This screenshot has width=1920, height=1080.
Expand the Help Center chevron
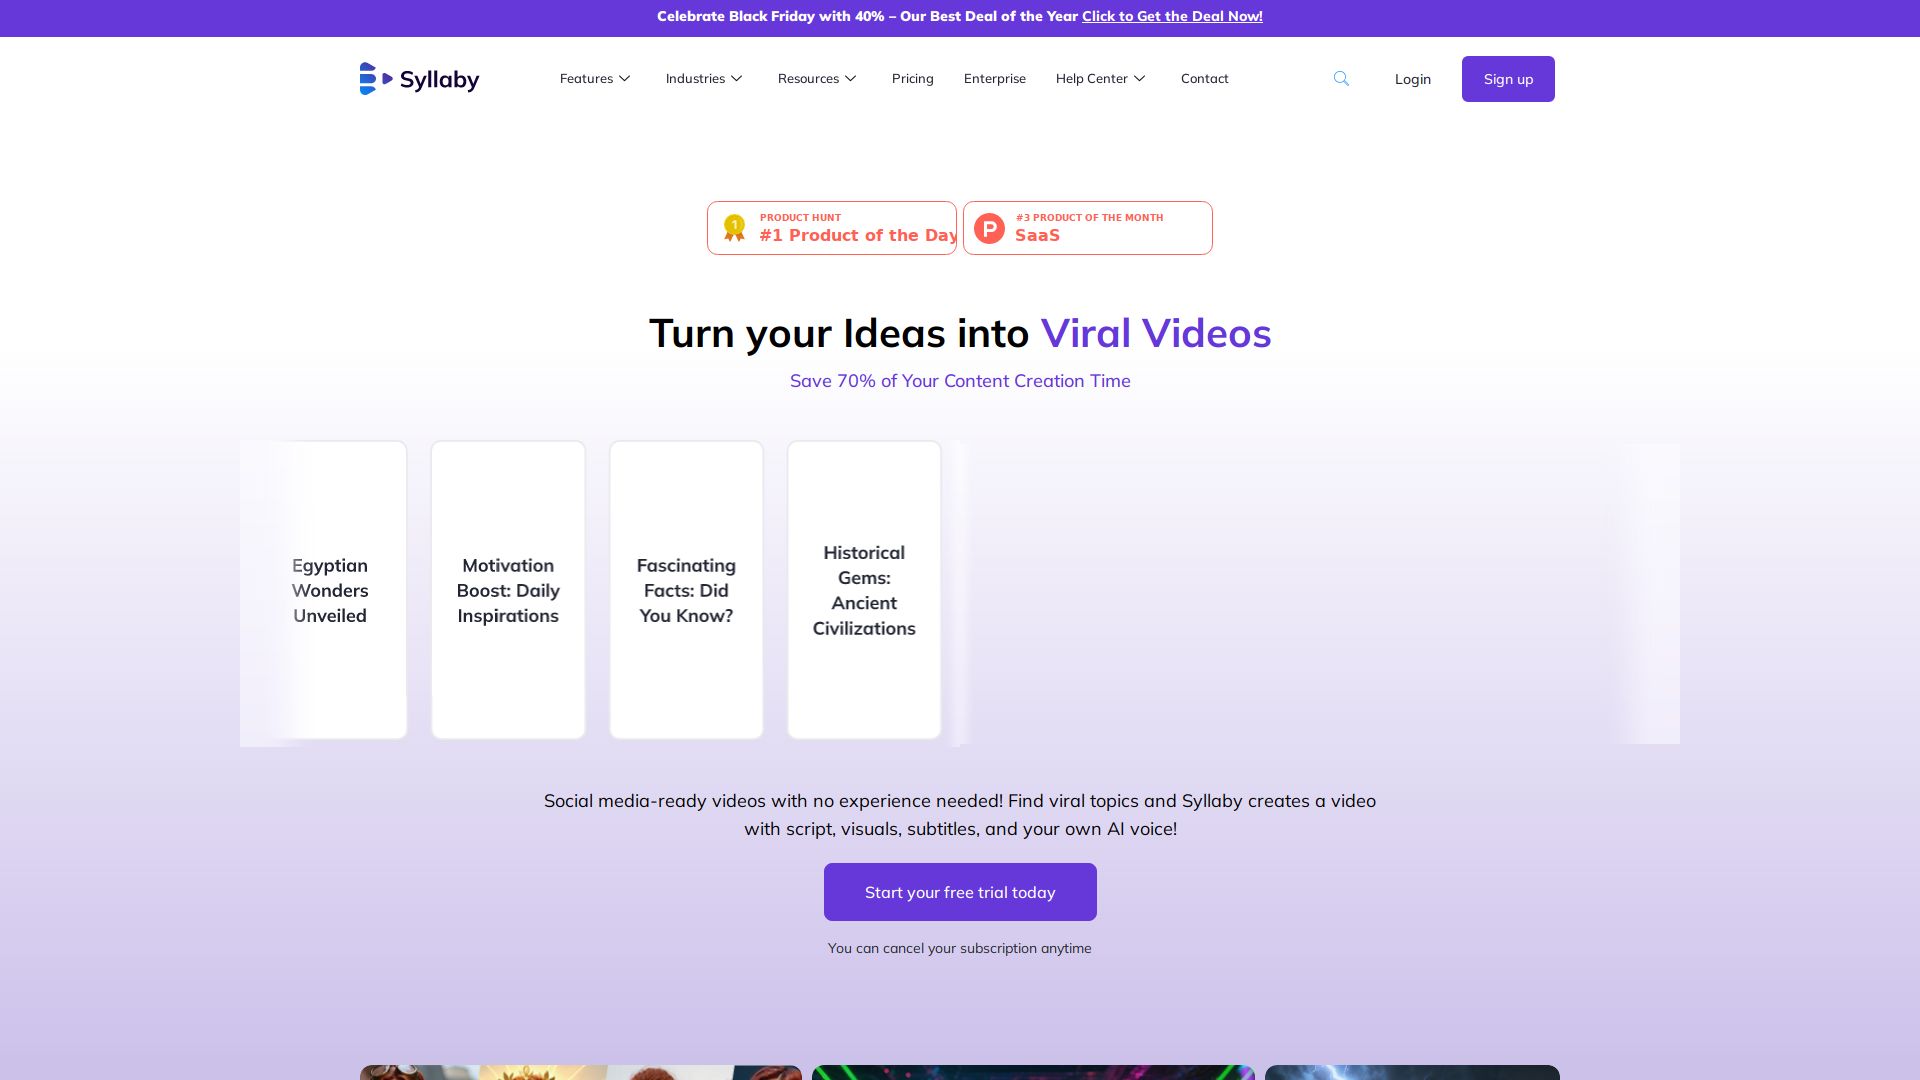pos(1139,78)
